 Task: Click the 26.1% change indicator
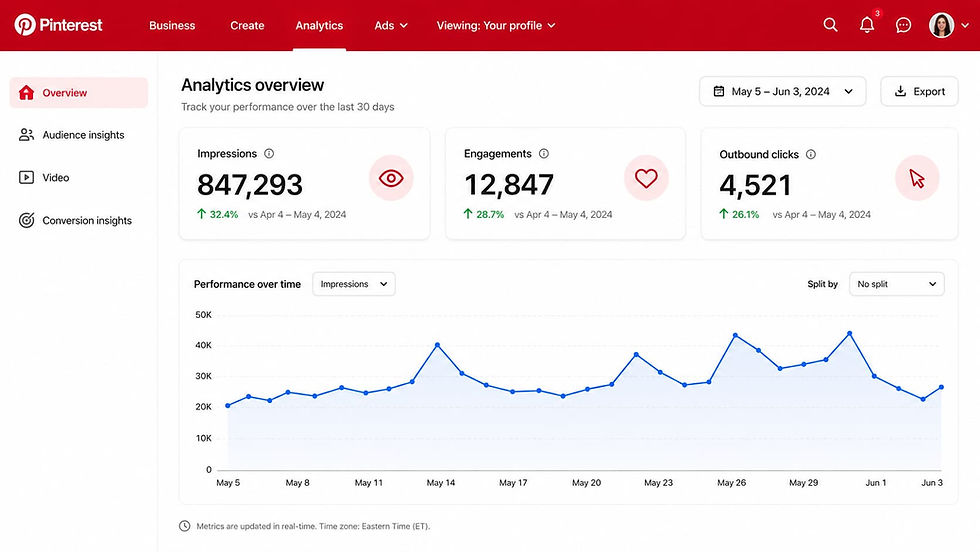pos(739,214)
